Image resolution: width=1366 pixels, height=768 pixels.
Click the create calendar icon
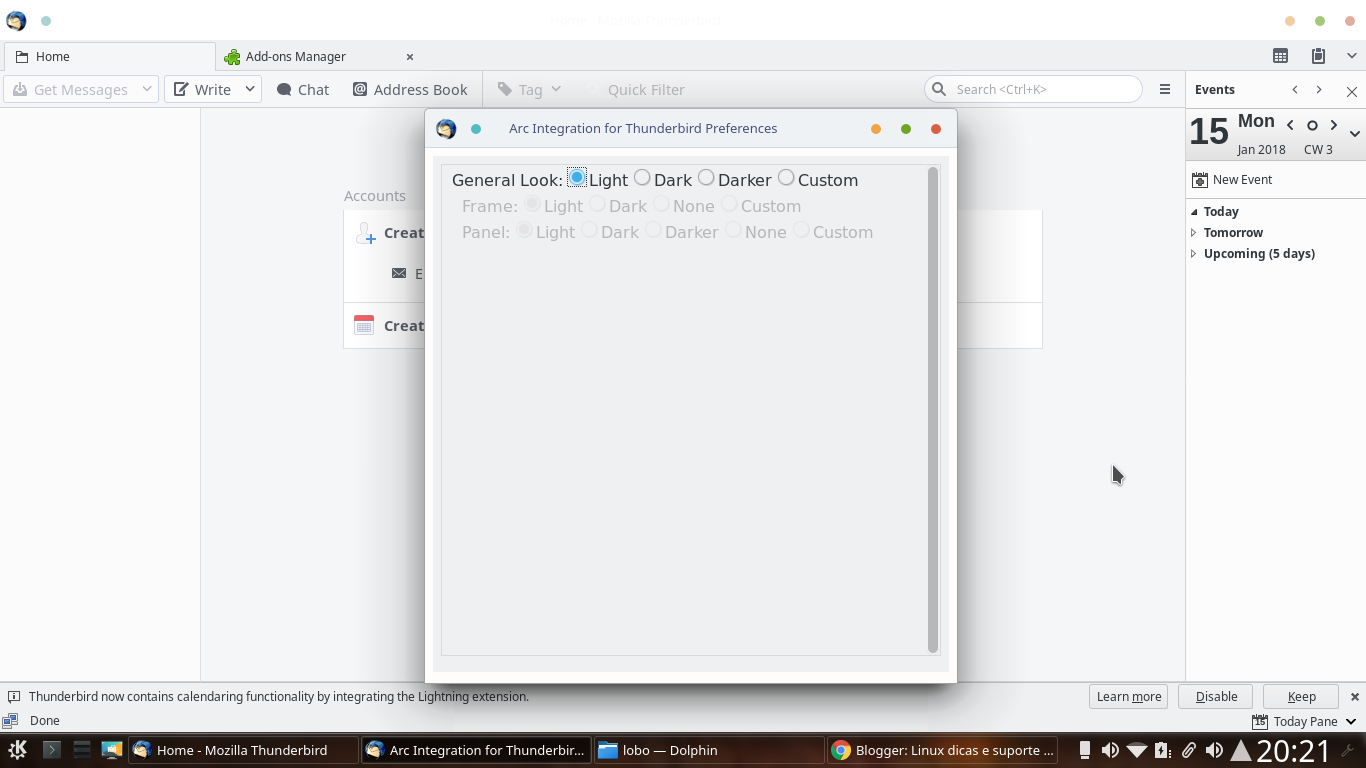(364, 325)
